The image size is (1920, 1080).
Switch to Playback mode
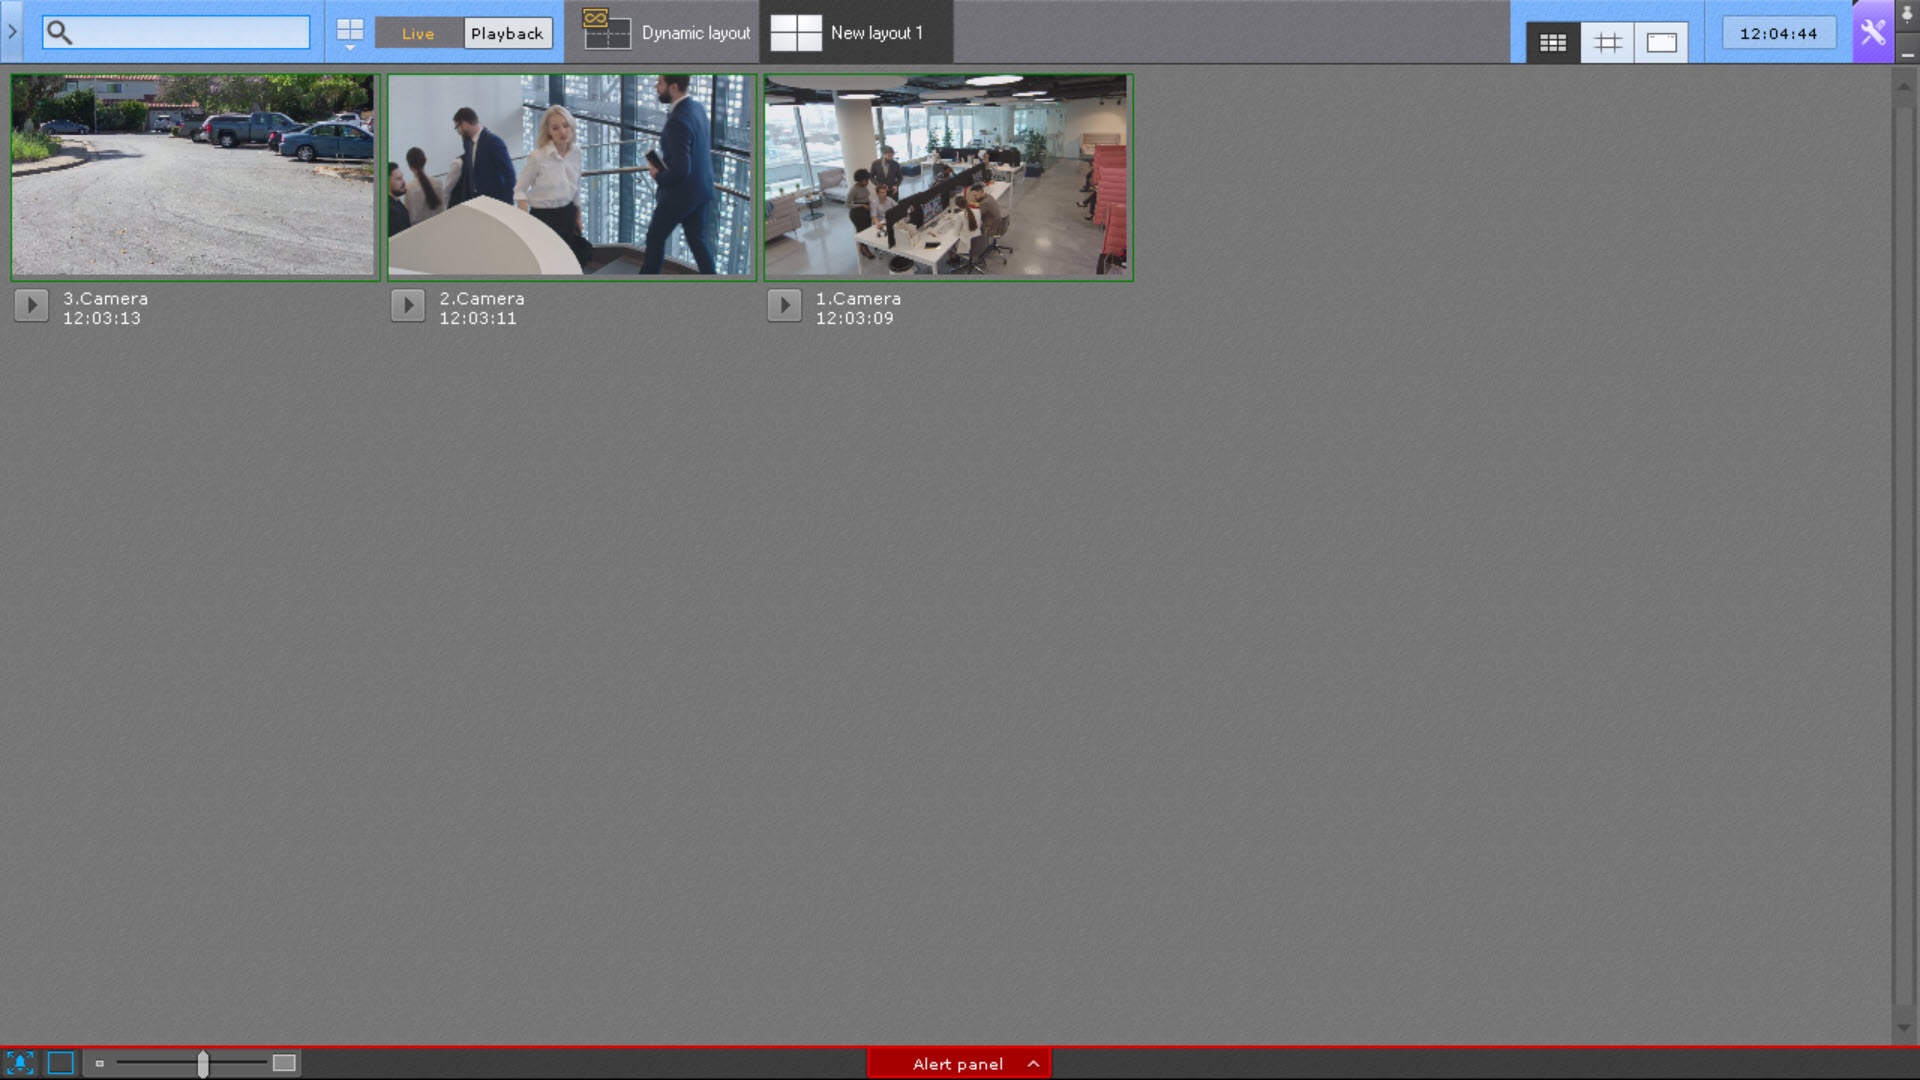507,33
